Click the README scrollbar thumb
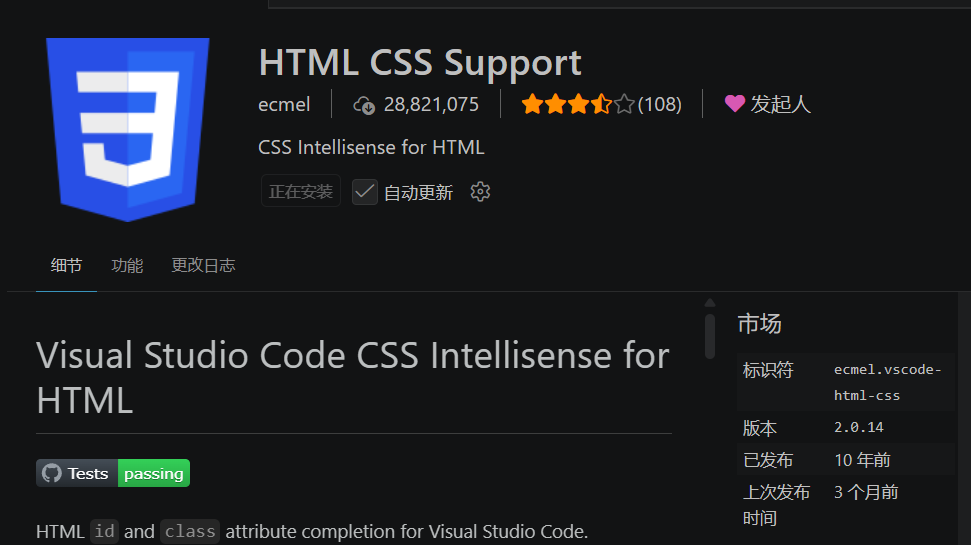The width and height of the screenshot is (971, 545). coord(710,336)
